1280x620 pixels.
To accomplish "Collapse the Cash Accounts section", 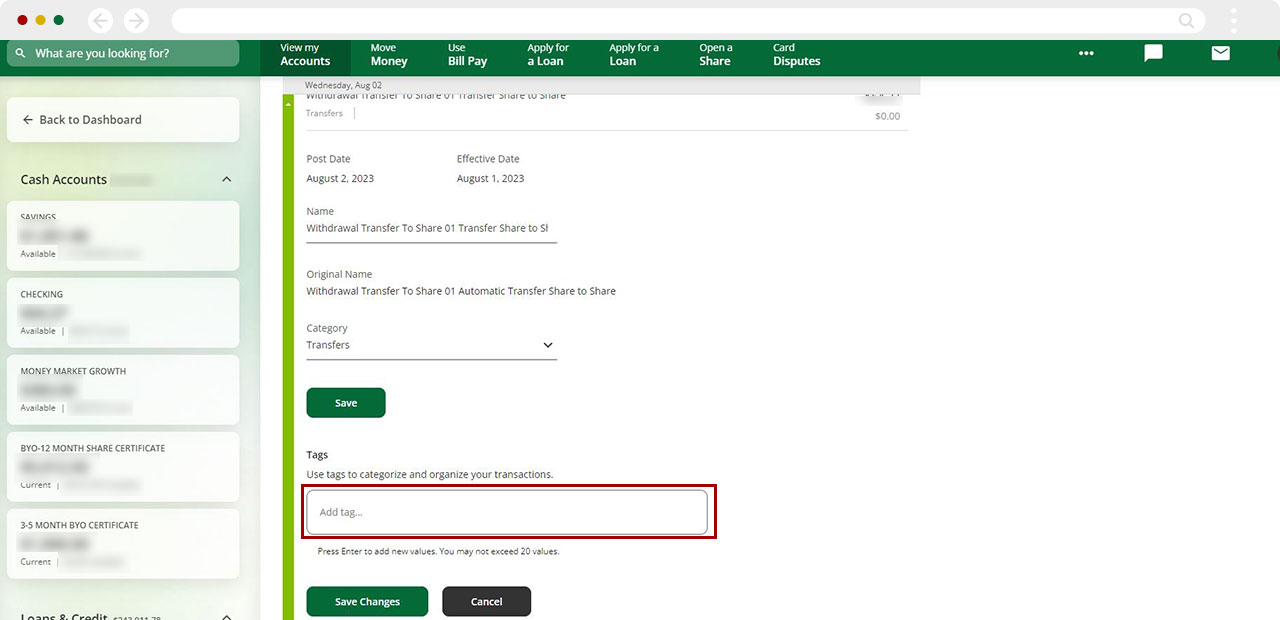I will (226, 180).
